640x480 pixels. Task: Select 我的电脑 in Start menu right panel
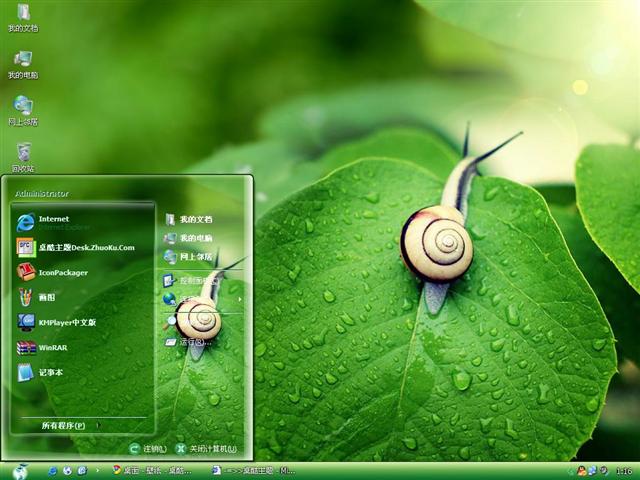pos(195,238)
